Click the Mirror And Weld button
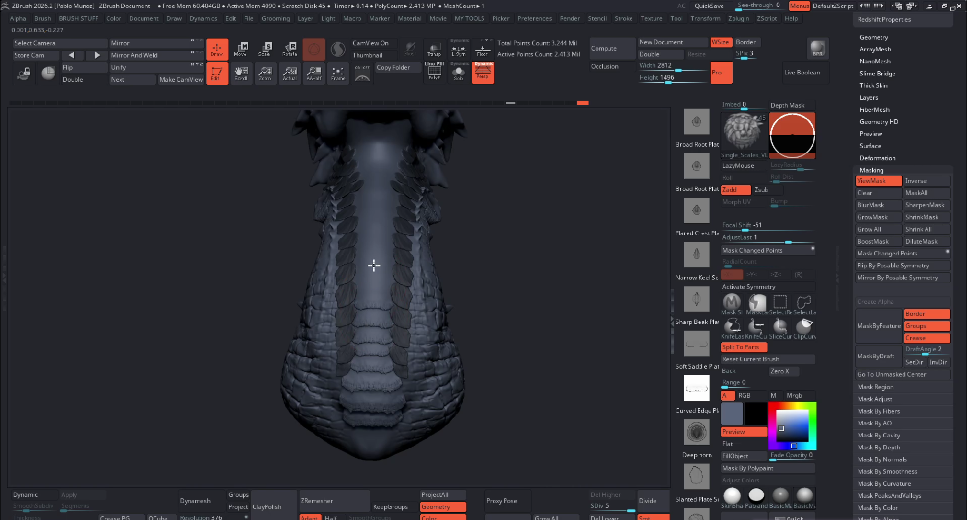 point(156,56)
